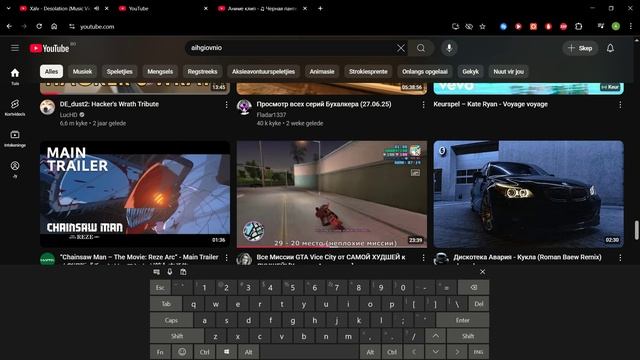
Task: Switch to the Черная browser tab
Action: (x=262, y=8)
